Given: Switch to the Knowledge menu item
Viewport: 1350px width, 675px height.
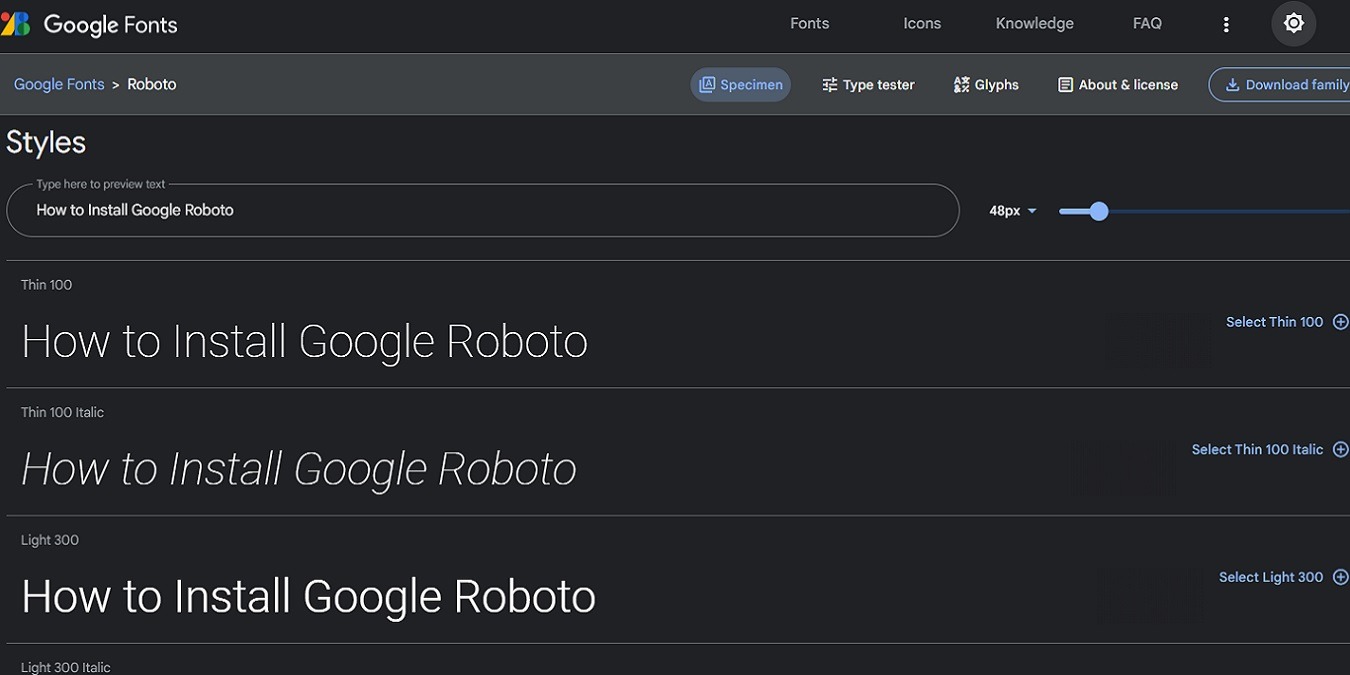Looking at the screenshot, I should point(1034,22).
